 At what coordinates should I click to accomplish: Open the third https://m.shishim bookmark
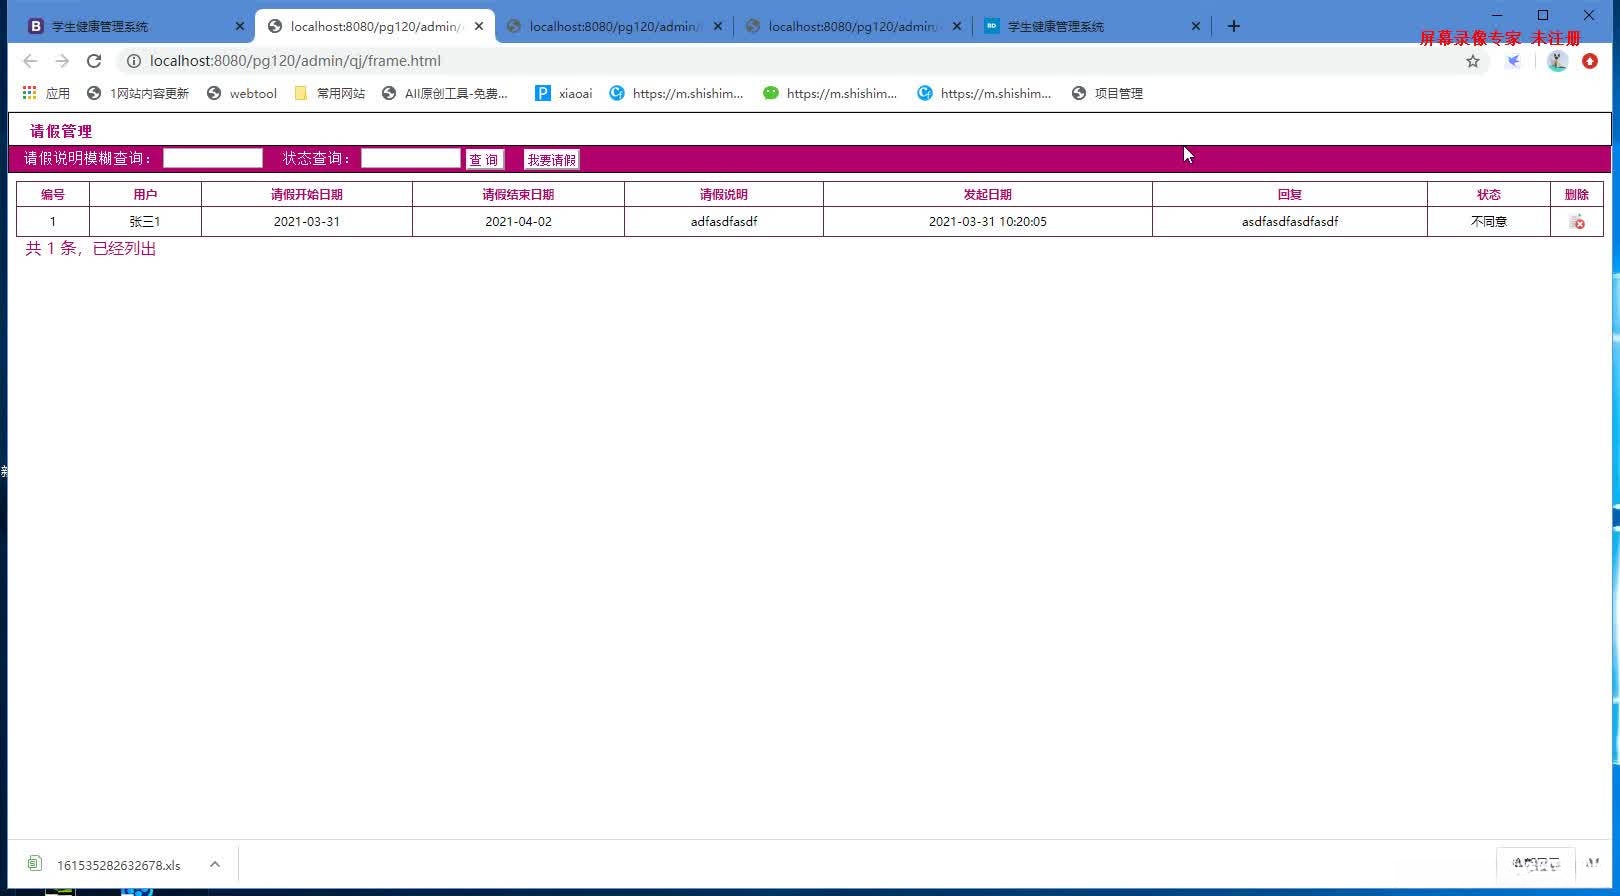coord(985,93)
